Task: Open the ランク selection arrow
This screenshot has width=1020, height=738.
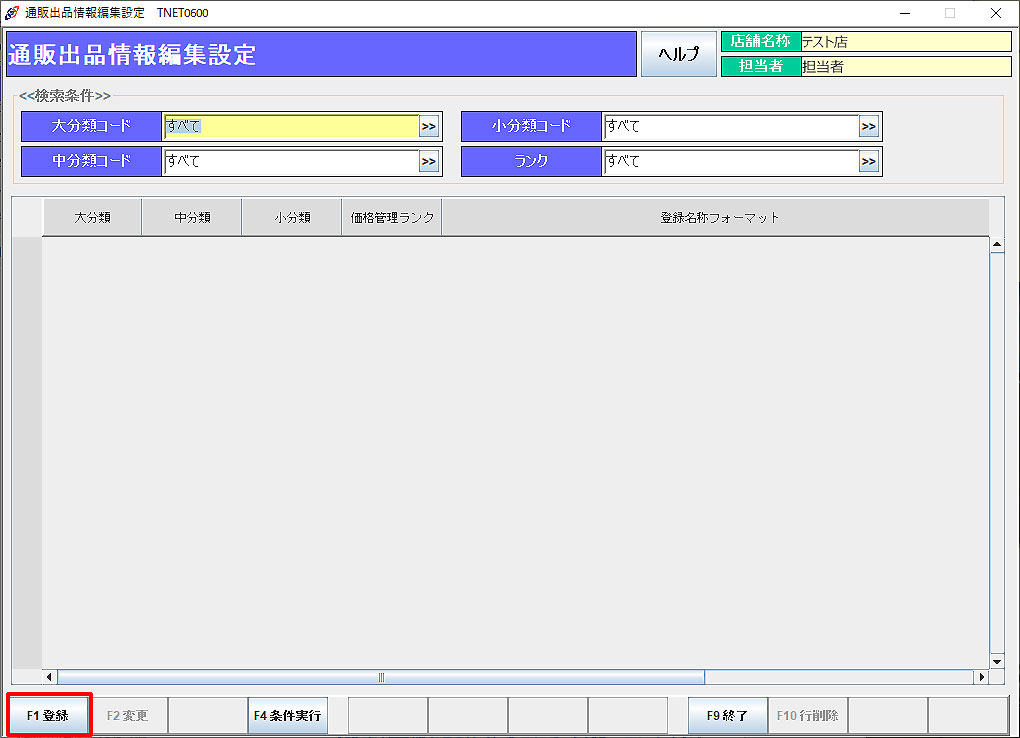Action: [868, 162]
